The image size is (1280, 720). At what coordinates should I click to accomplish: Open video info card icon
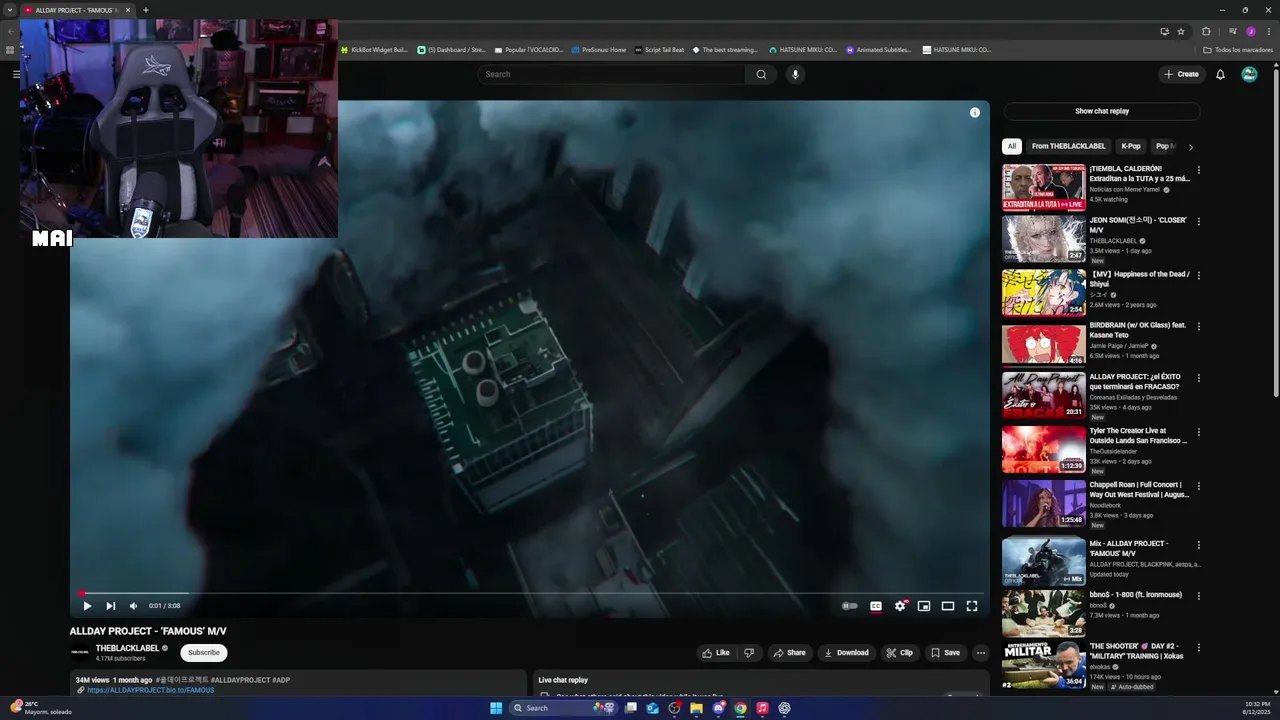(x=975, y=112)
